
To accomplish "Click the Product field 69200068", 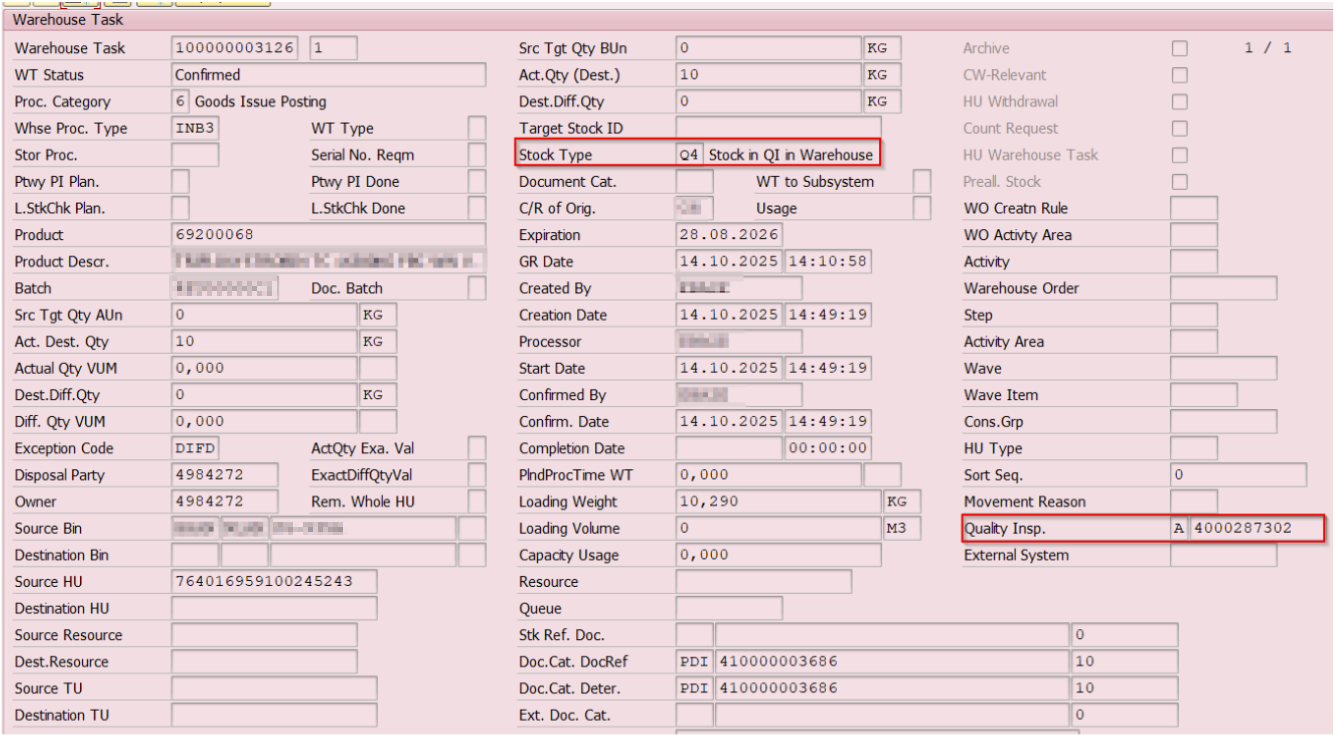I will [x=328, y=235].
